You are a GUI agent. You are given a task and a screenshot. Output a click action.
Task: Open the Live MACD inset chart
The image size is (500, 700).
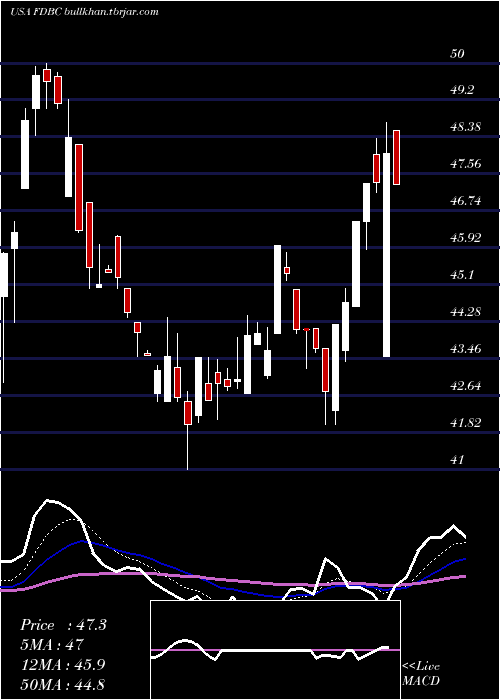tap(275, 650)
